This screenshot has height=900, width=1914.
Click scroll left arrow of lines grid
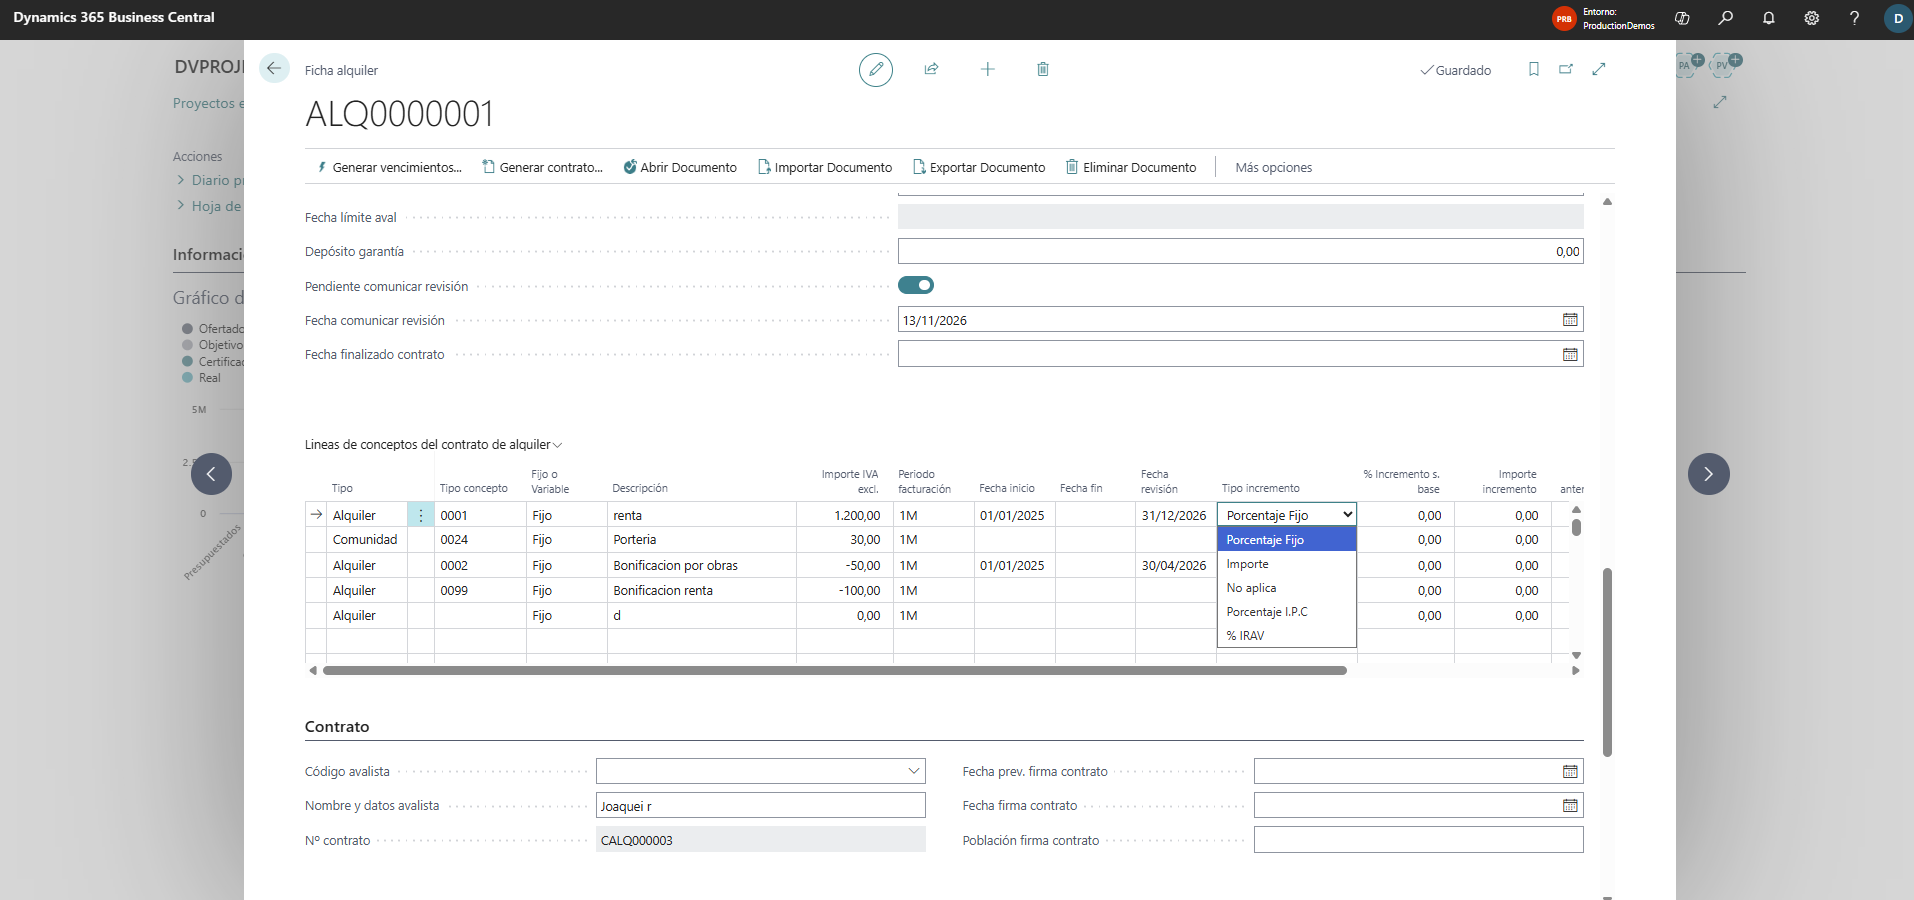coord(313,671)
